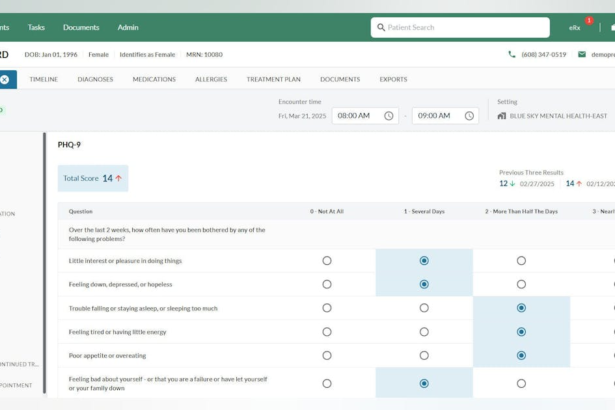Open clock picker for 08:00 AM start time
615x410 pixels.
389,116
